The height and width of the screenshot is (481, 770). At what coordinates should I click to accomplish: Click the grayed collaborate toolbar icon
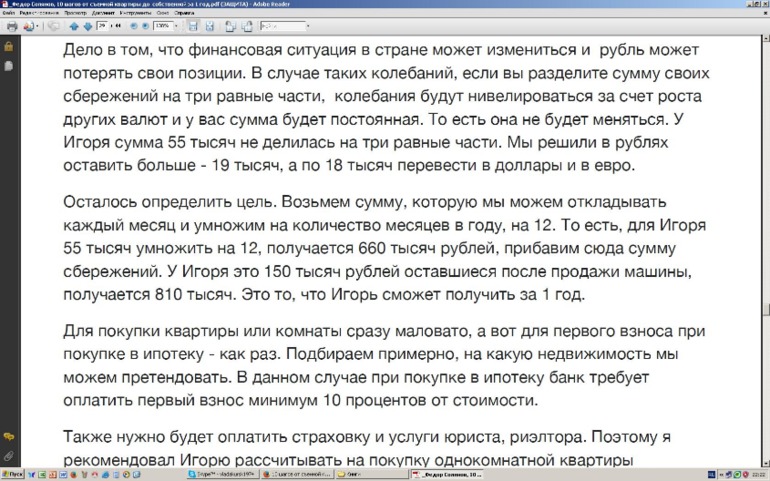click(x=54, y=26)
